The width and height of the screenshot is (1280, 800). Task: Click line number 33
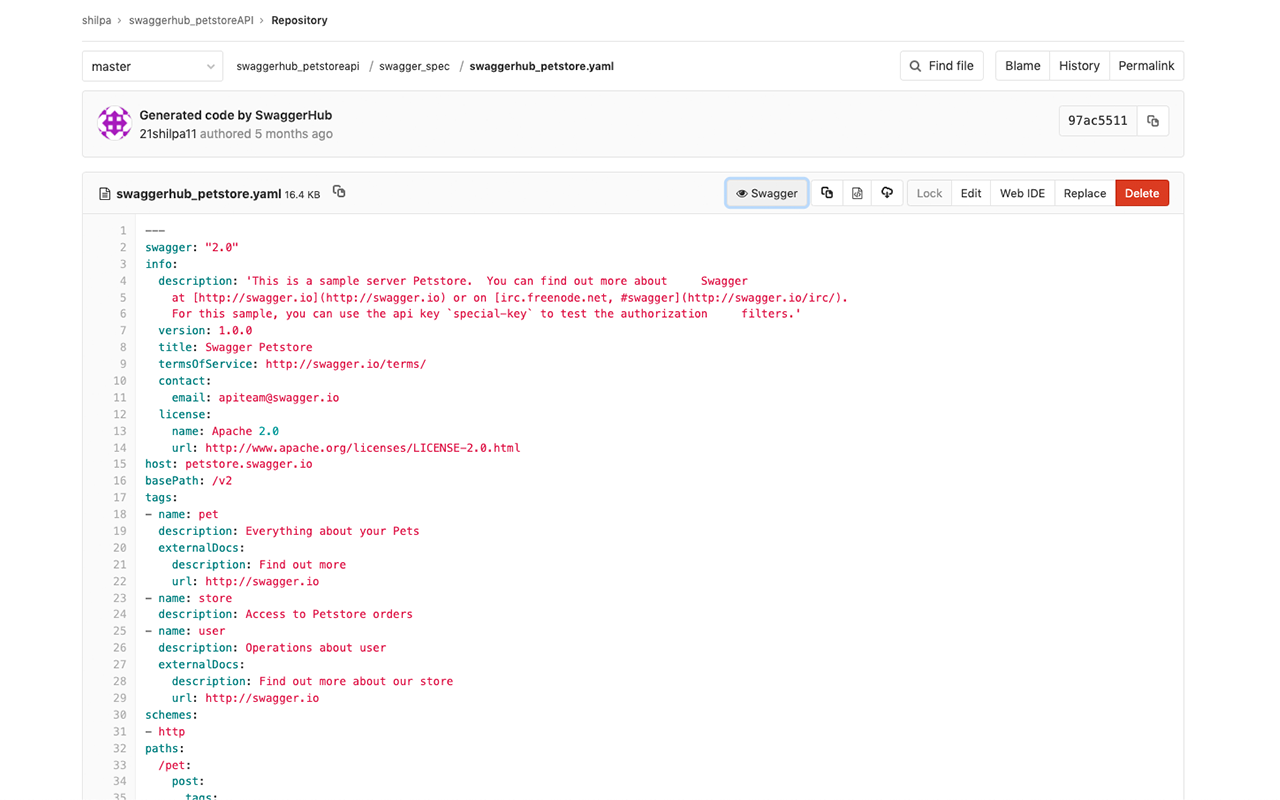[x=120, y=765]
